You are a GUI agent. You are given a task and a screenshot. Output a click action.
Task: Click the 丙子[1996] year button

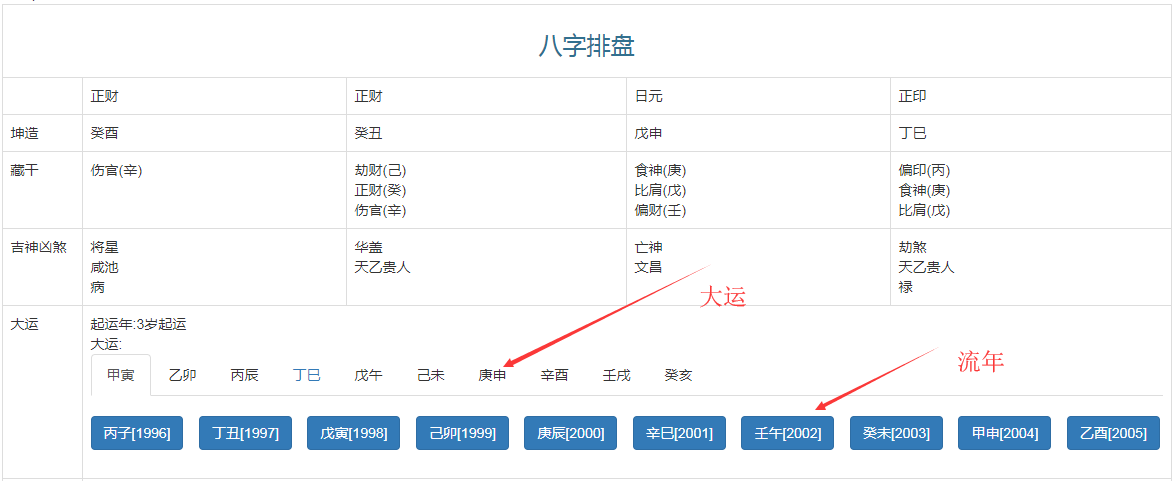(x=137, y=433)
